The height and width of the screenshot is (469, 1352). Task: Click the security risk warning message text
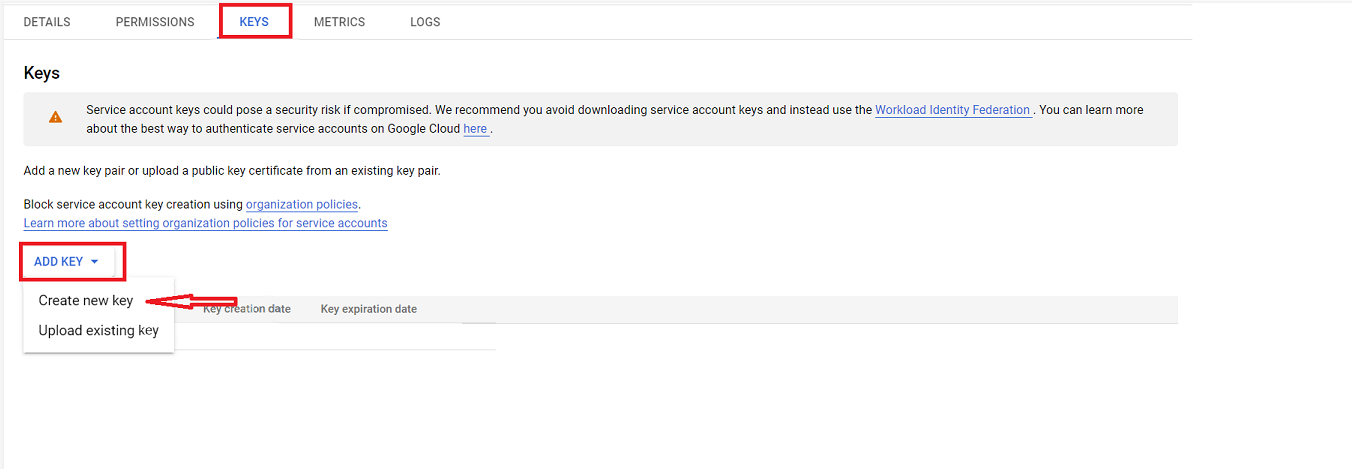pos(615,119)
